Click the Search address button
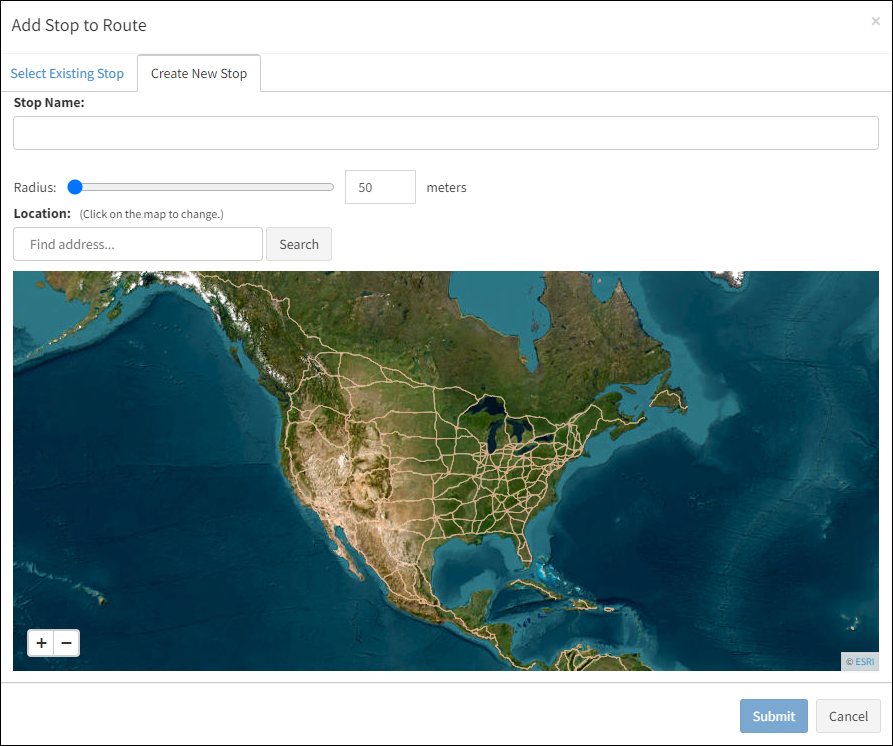 click(299, 244)
